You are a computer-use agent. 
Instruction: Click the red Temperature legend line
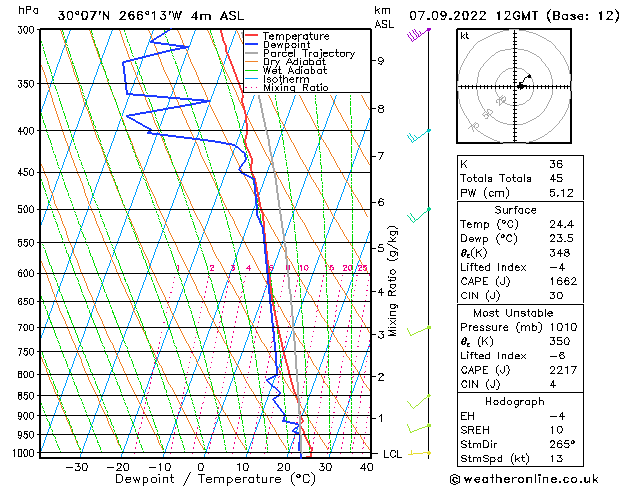(251, 36)
